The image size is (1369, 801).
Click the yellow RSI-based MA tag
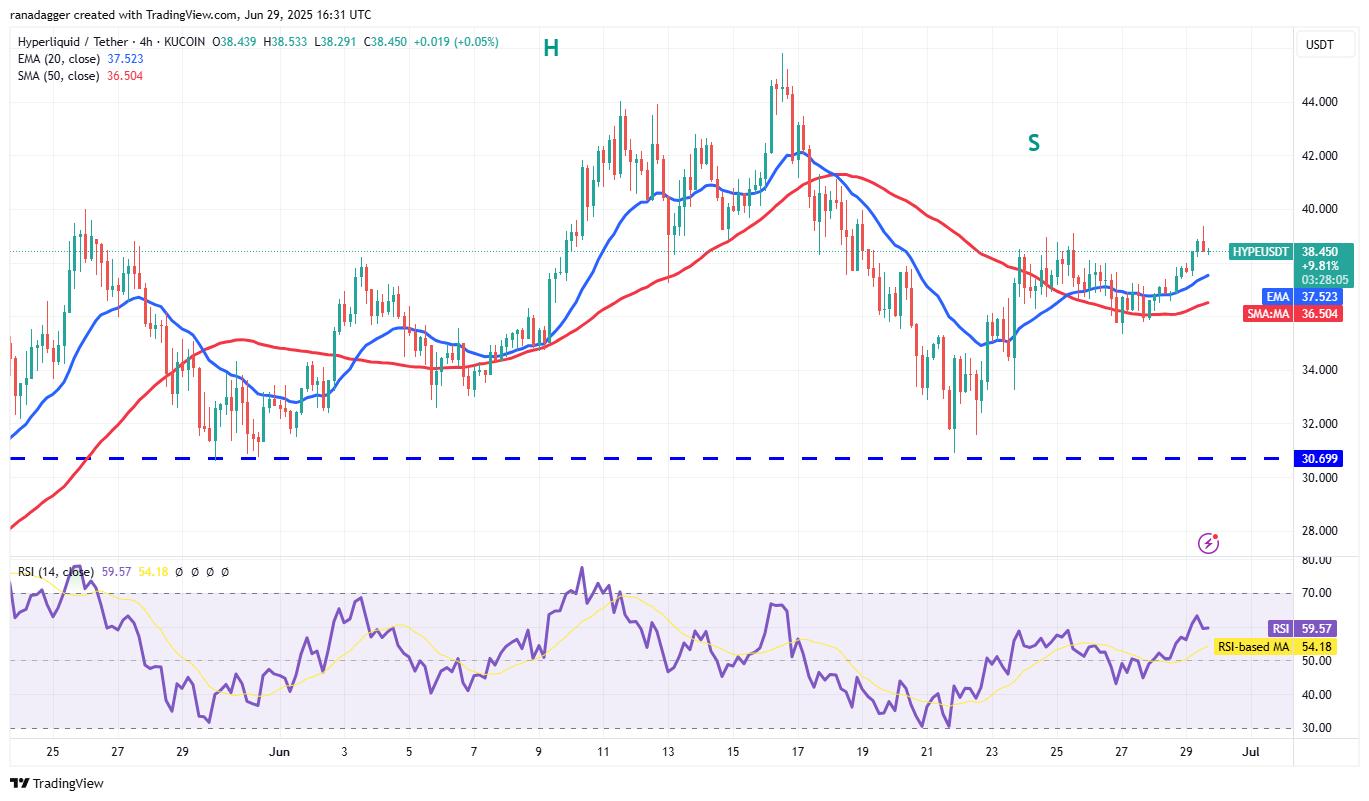pyautogui.click(x=1252, y=647)
